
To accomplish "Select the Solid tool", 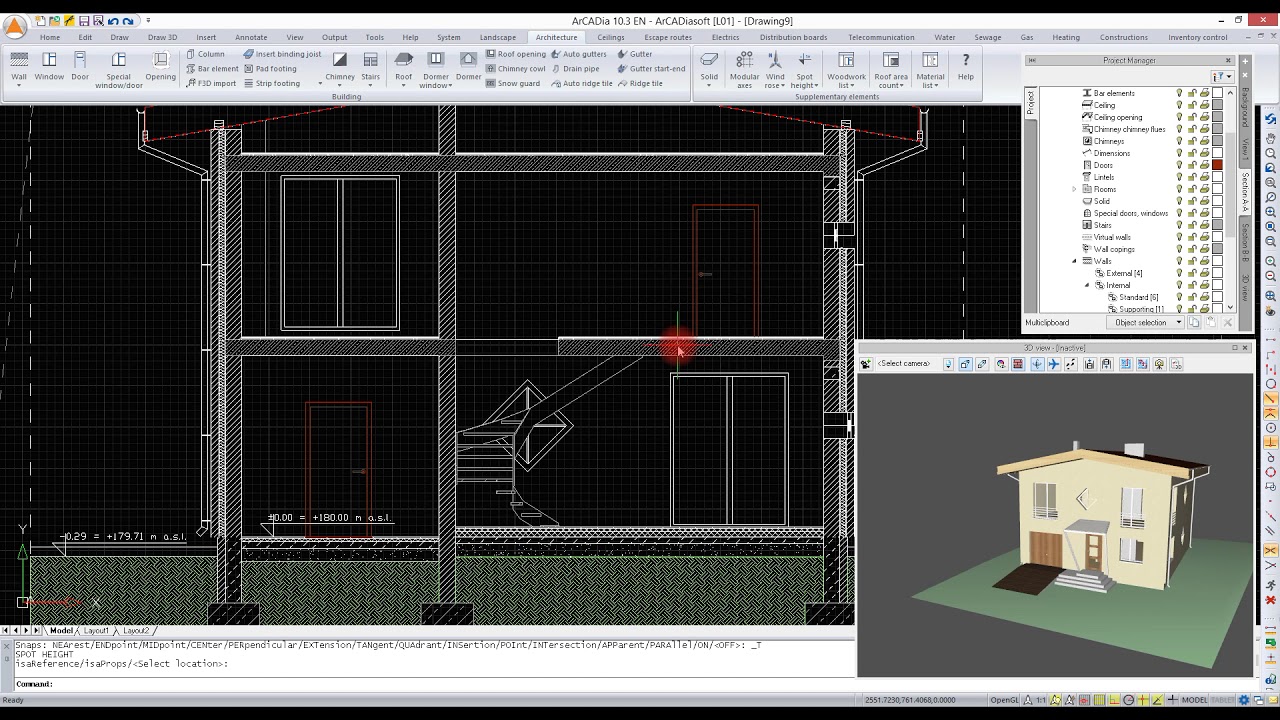I will tap(709, 68).
